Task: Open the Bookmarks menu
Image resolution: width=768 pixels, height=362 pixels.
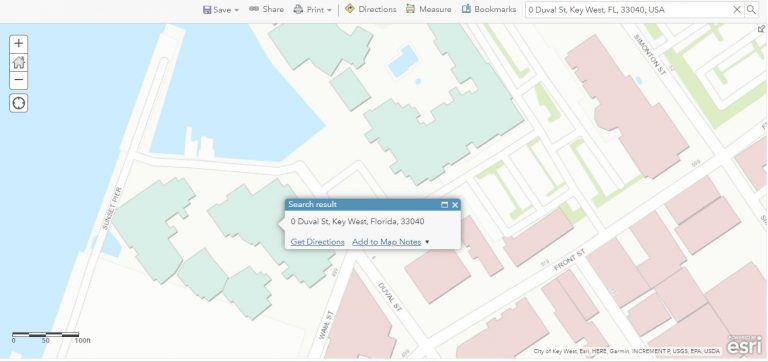Action: click(489, 9)
